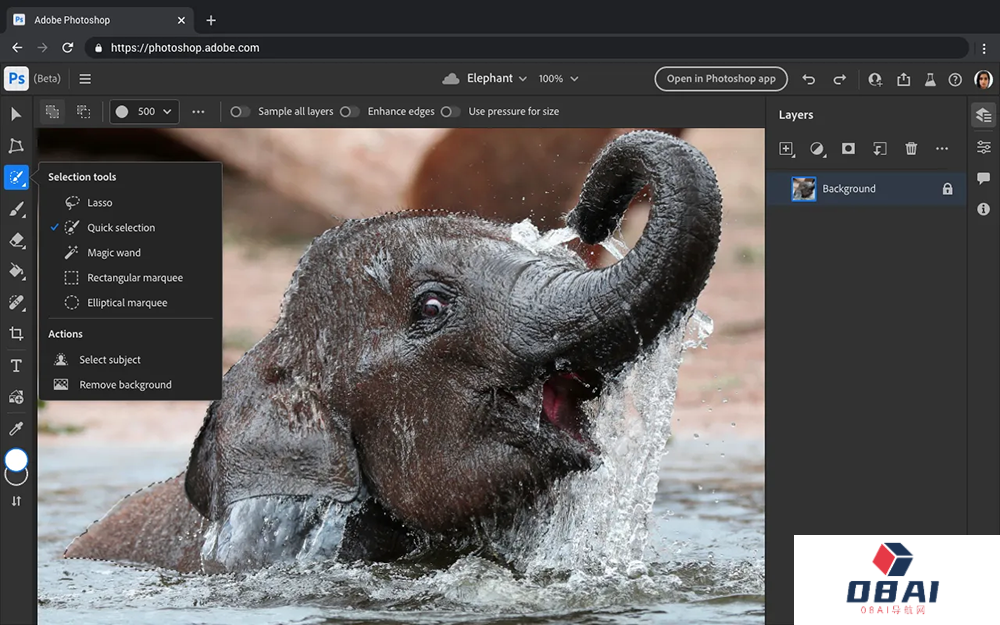Viewport: 1000px width, 625px height.
Task: Enable Enhance edges
Action: [x=350, y=111]
